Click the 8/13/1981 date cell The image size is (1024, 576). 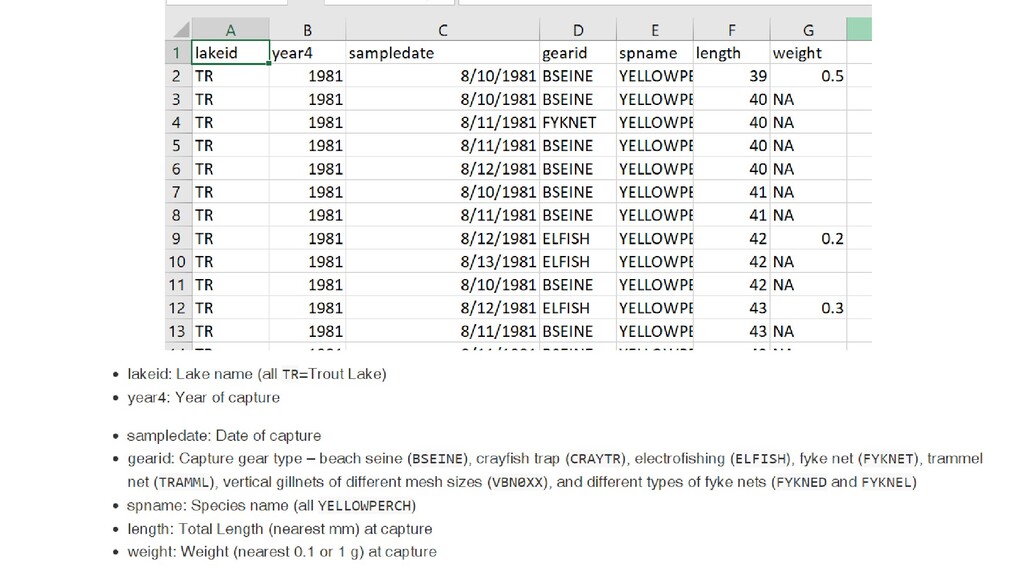click(443, 261)
